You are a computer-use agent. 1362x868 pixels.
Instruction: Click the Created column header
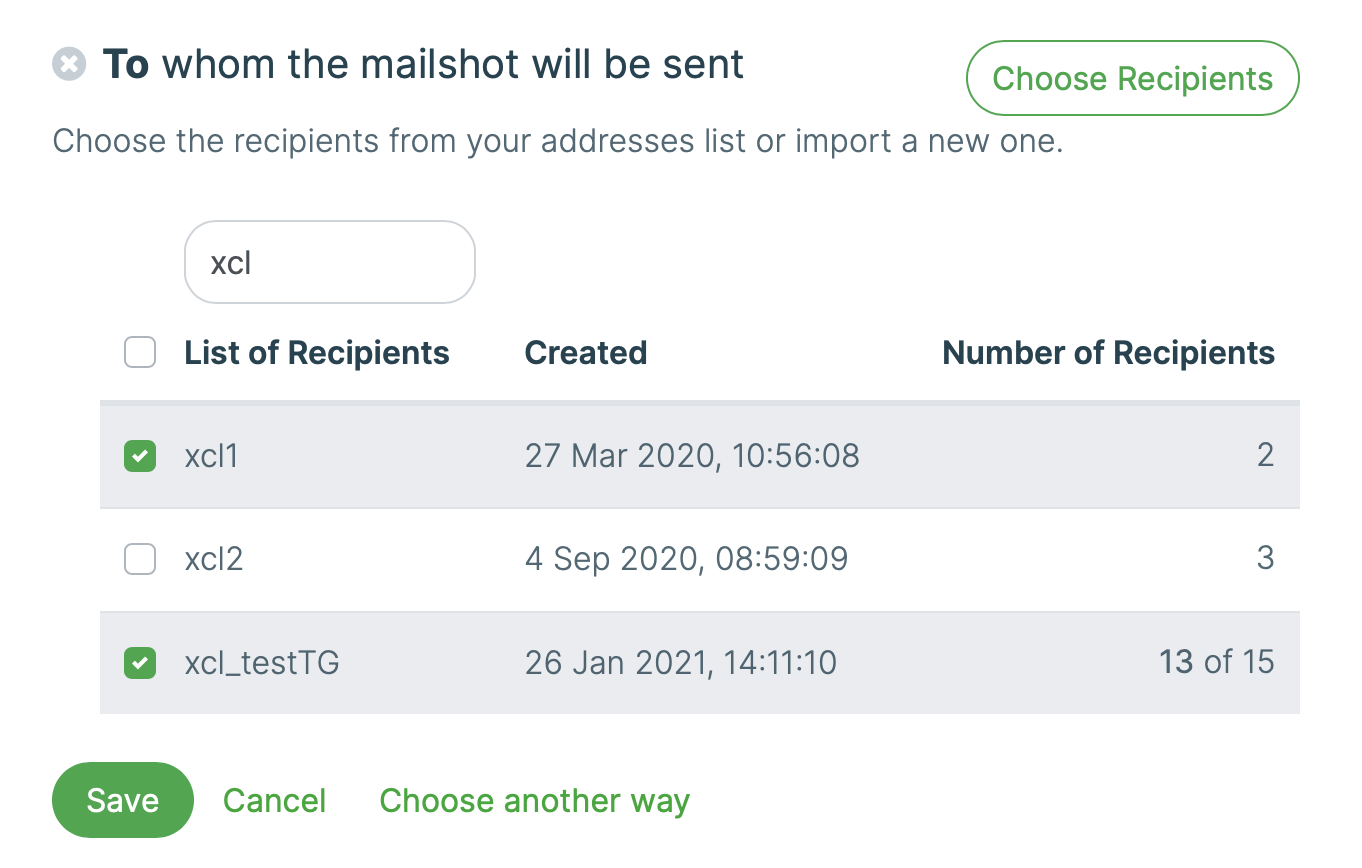point(586,353)
